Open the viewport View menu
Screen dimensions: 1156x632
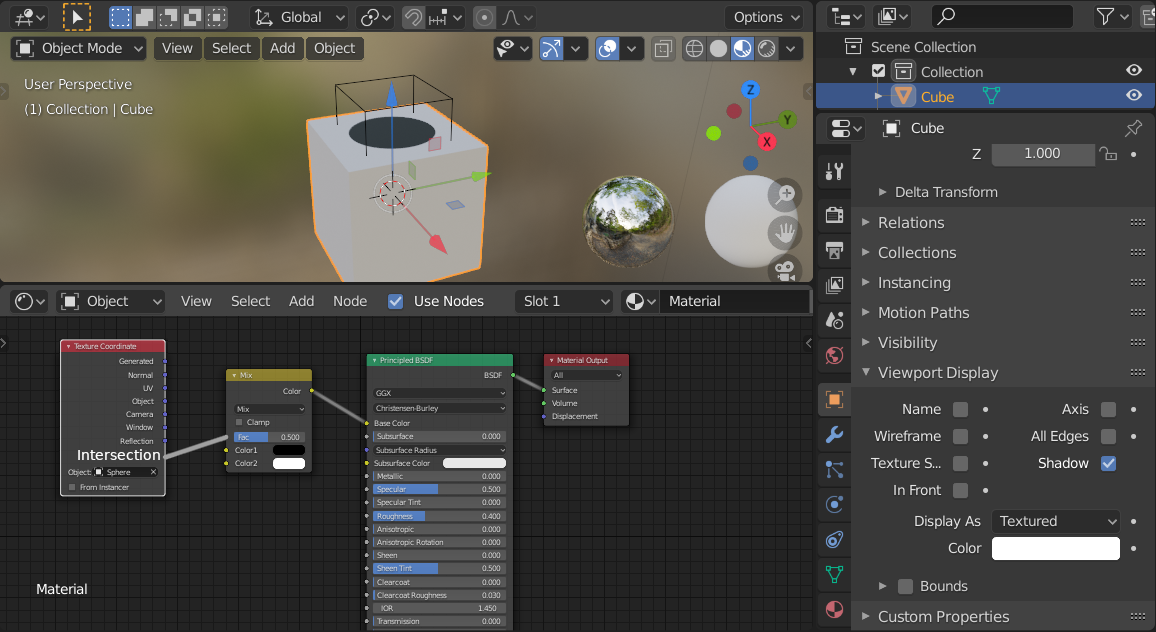point(177,49)
